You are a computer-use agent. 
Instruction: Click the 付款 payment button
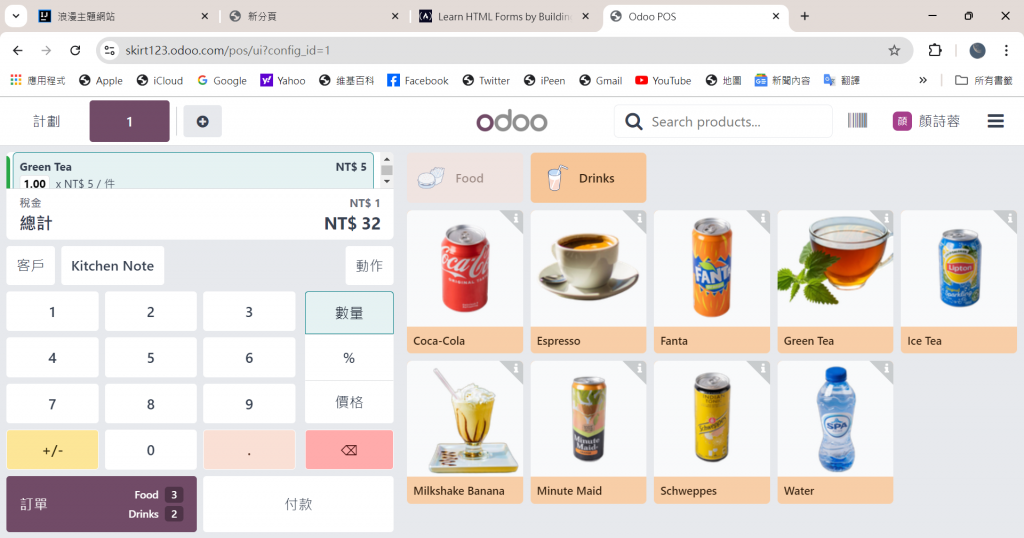point(298,504)
